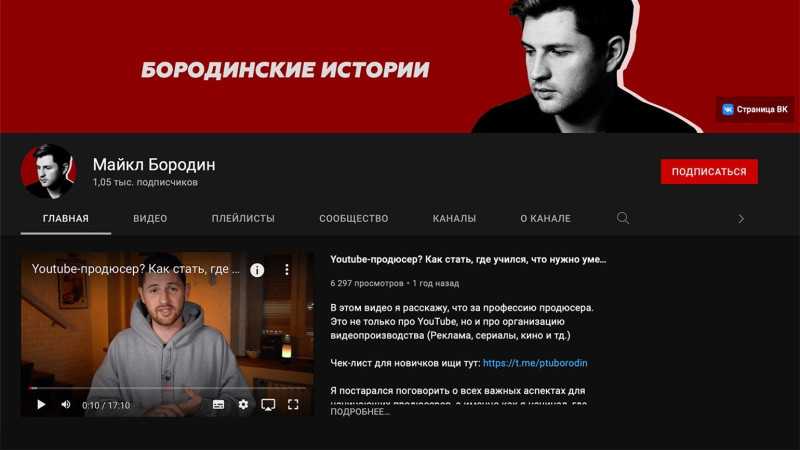Open the three-dot video menu
The width and height of the screenshot is (800, 450).
pos(287,270)
